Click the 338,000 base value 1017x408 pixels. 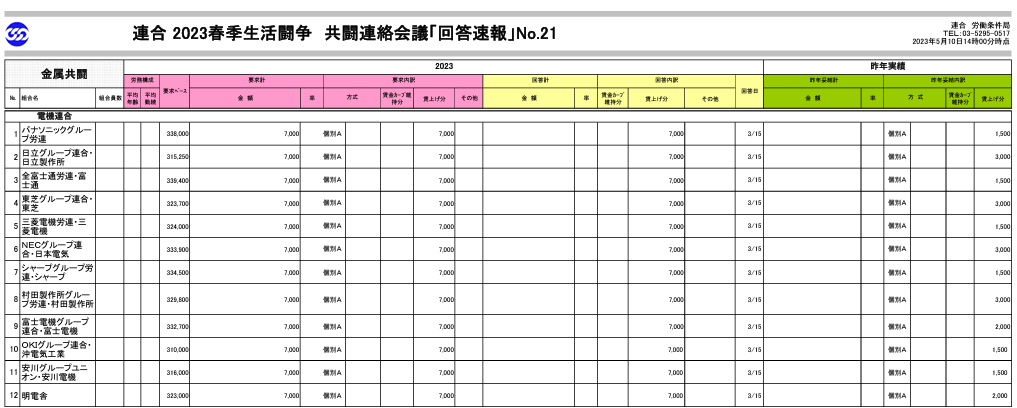click(178, 134)
